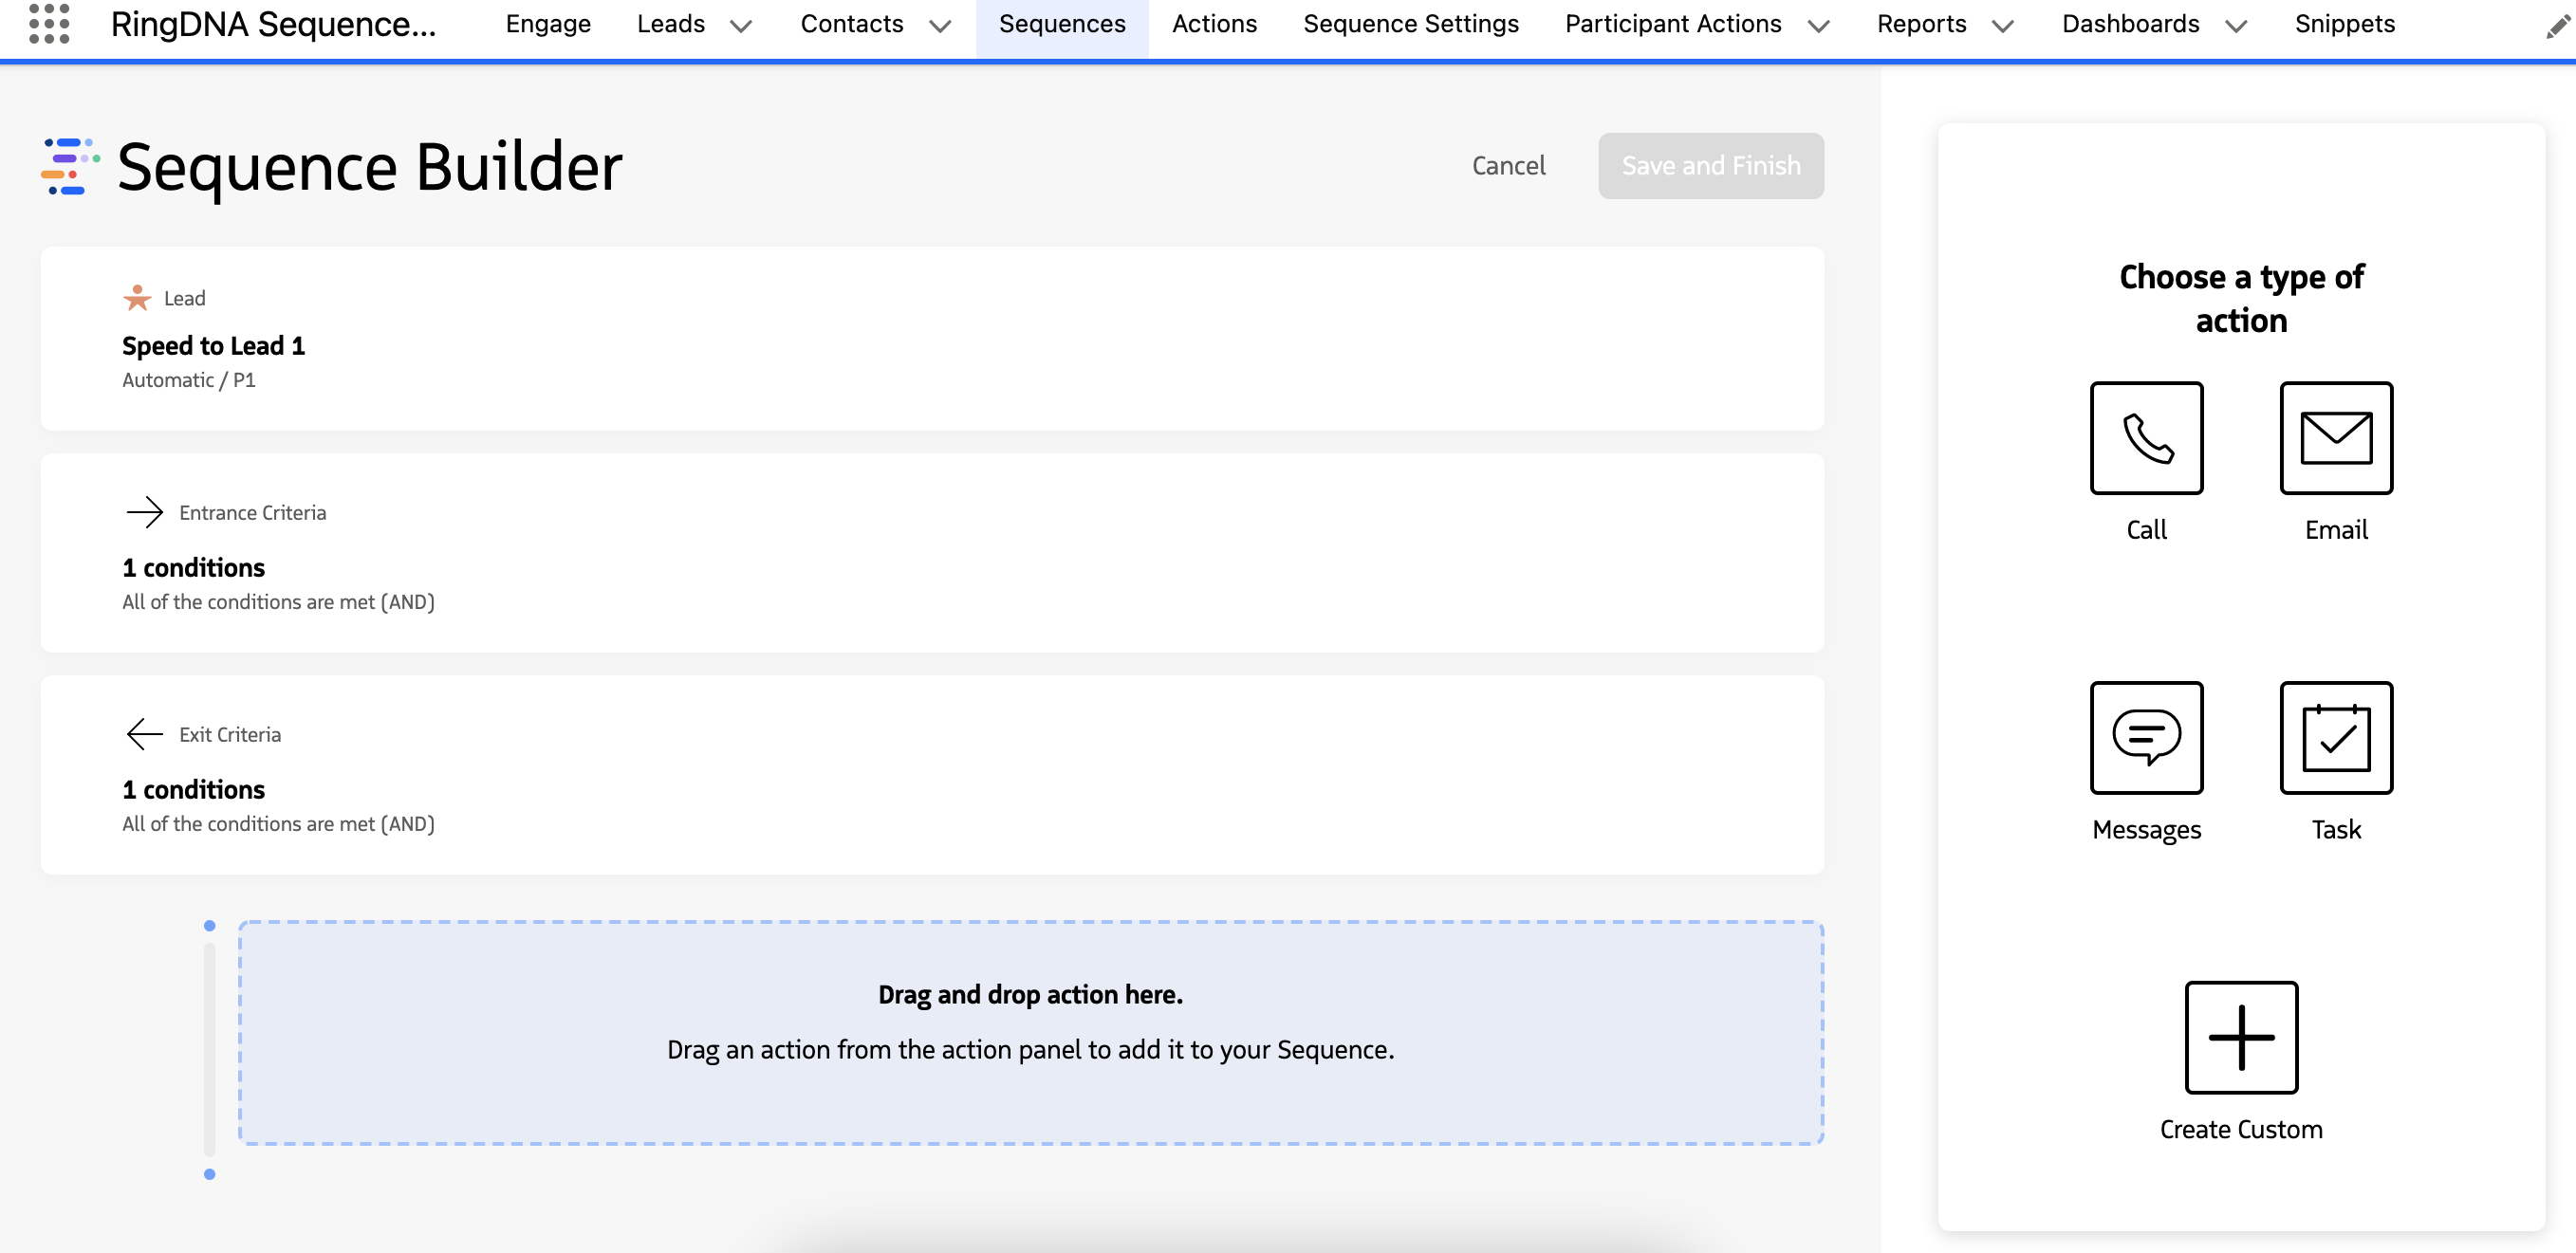Screen dimensions: 2576x1253
Task: Expand the Dashboards menu chevron
Action: 2236,26
